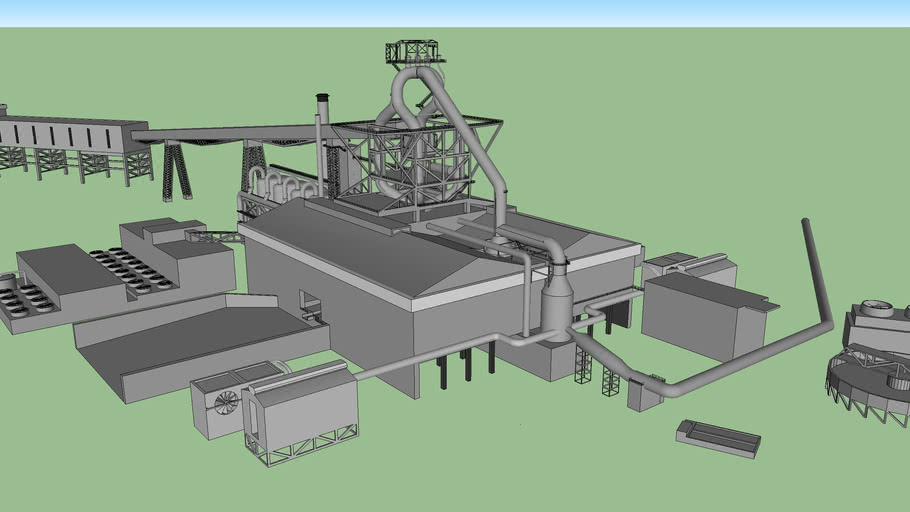
Task: Click the row of arched pipes beside the furnace
Action: point(285,183)
